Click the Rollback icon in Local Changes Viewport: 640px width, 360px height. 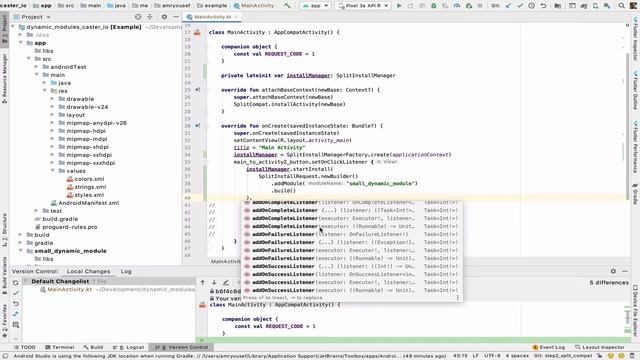16,304
